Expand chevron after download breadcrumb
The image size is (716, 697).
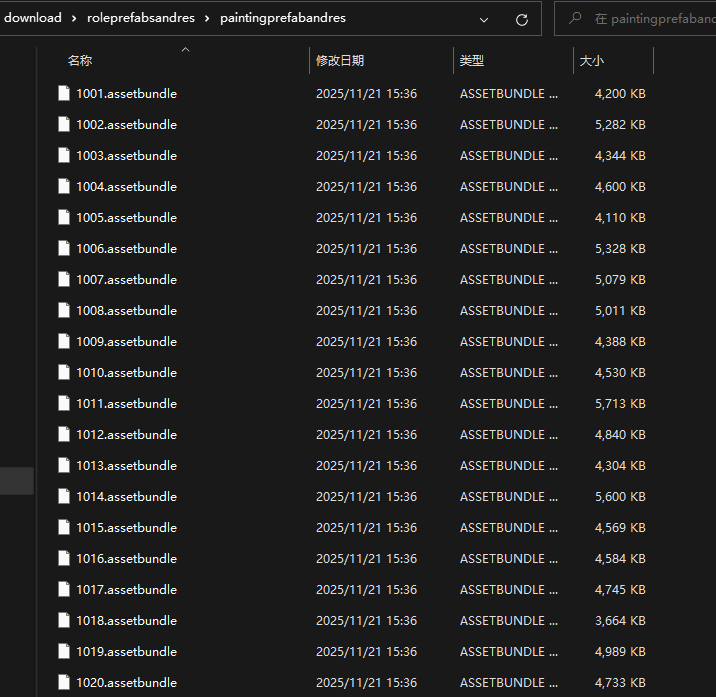pyautogui.click(x=74, y=19)
